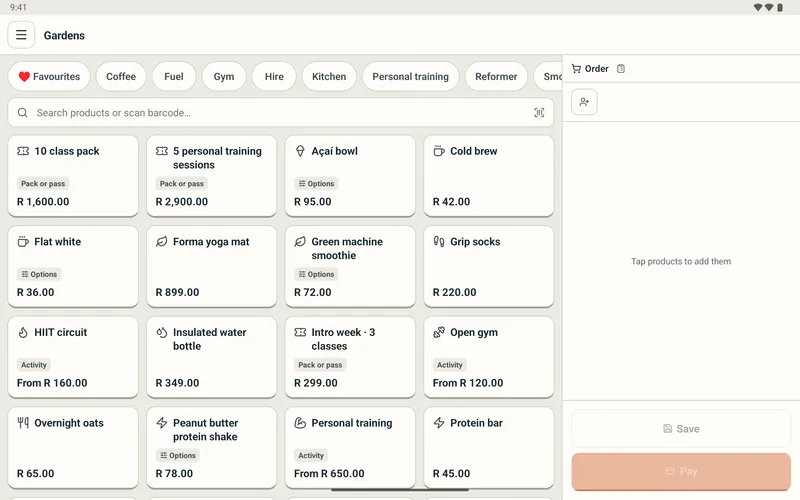Click the bicep icon on Personal training
The height and width of the screenshot is (500, 800).
pyautogui.click(x=300, y=422)
